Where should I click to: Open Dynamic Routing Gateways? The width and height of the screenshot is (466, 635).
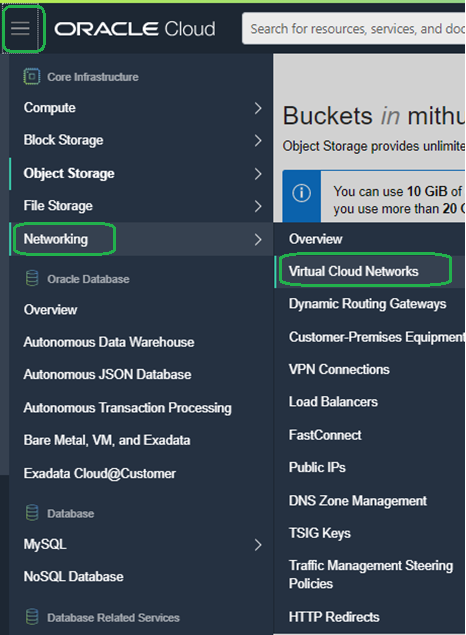point(368,304)
